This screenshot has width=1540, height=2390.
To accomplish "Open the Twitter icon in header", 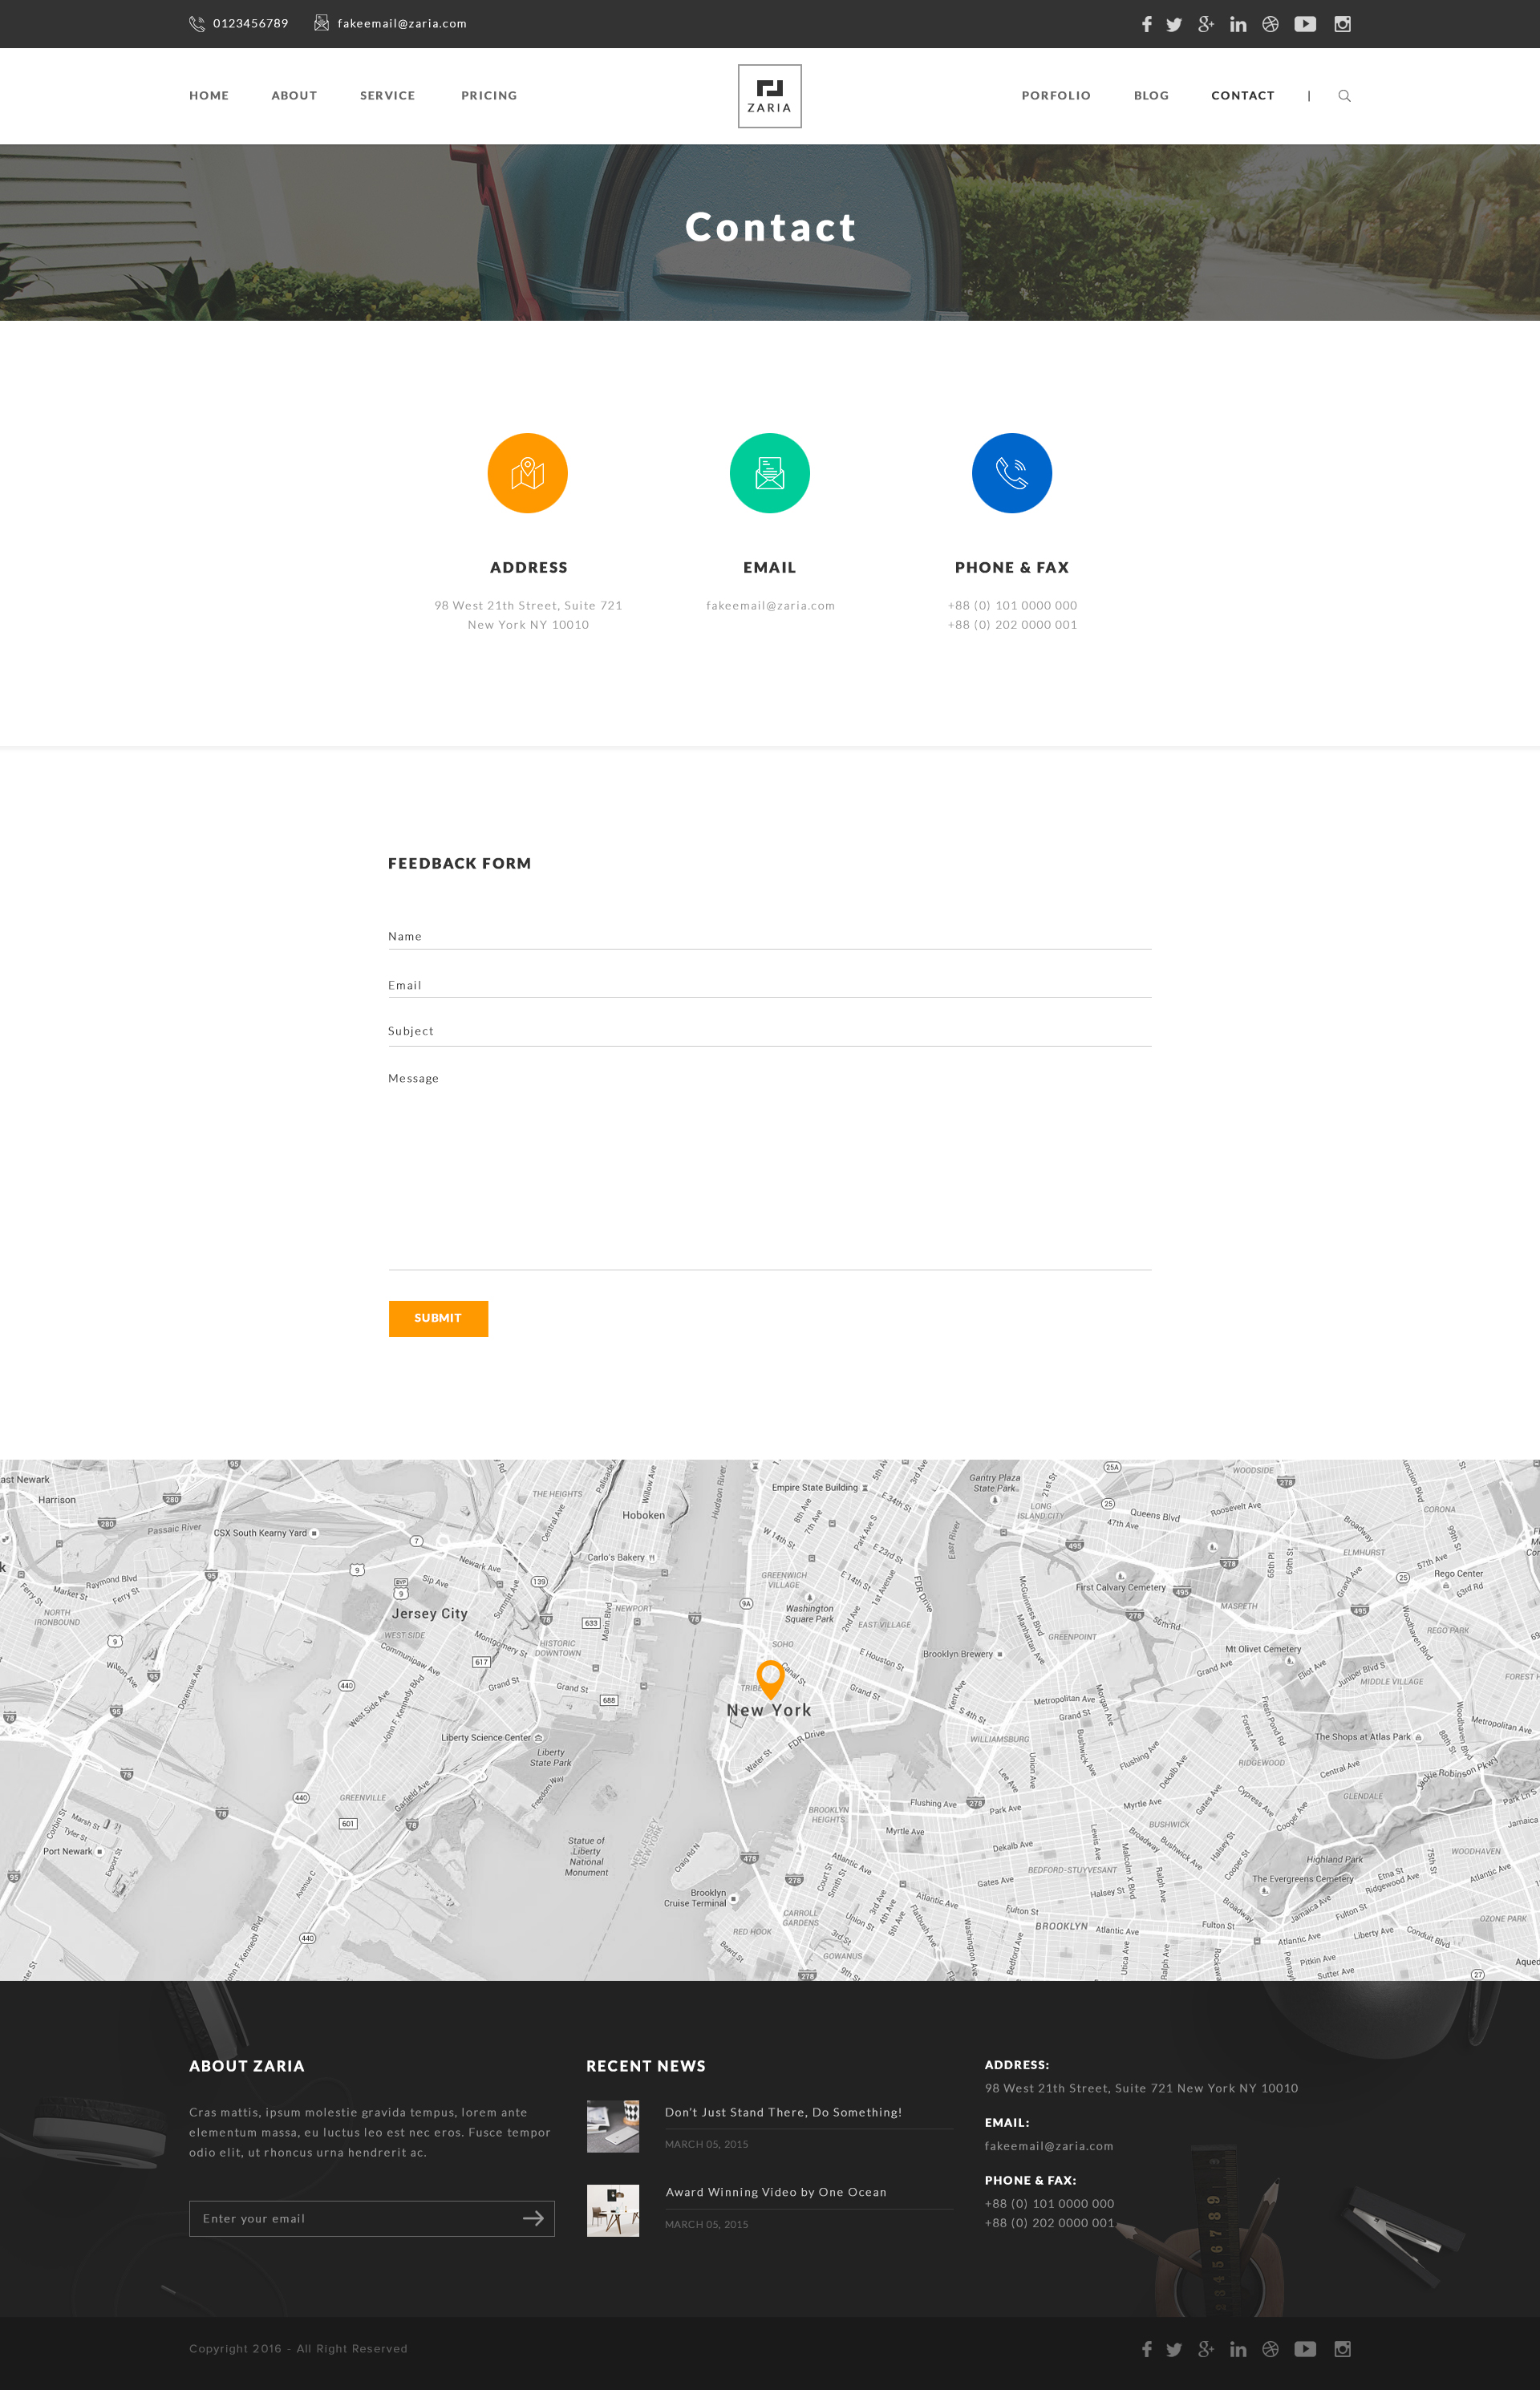I will pos(1174,24).
